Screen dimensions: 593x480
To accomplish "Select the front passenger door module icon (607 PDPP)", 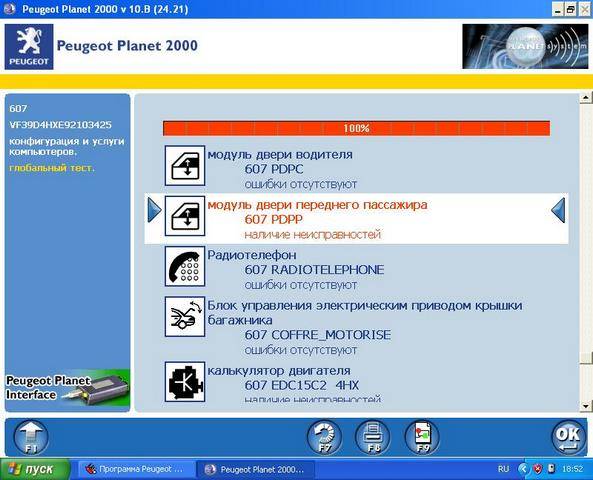I will pos(185,216).
